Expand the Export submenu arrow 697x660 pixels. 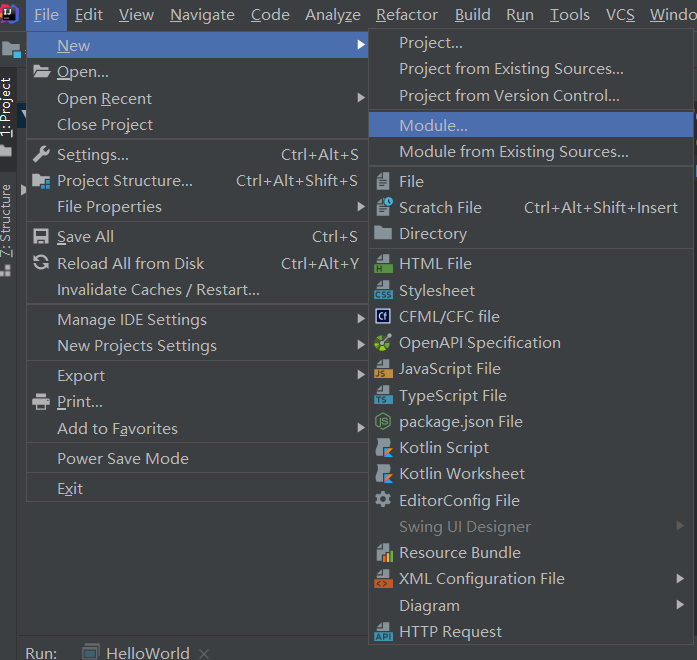(x=361, y=375)
